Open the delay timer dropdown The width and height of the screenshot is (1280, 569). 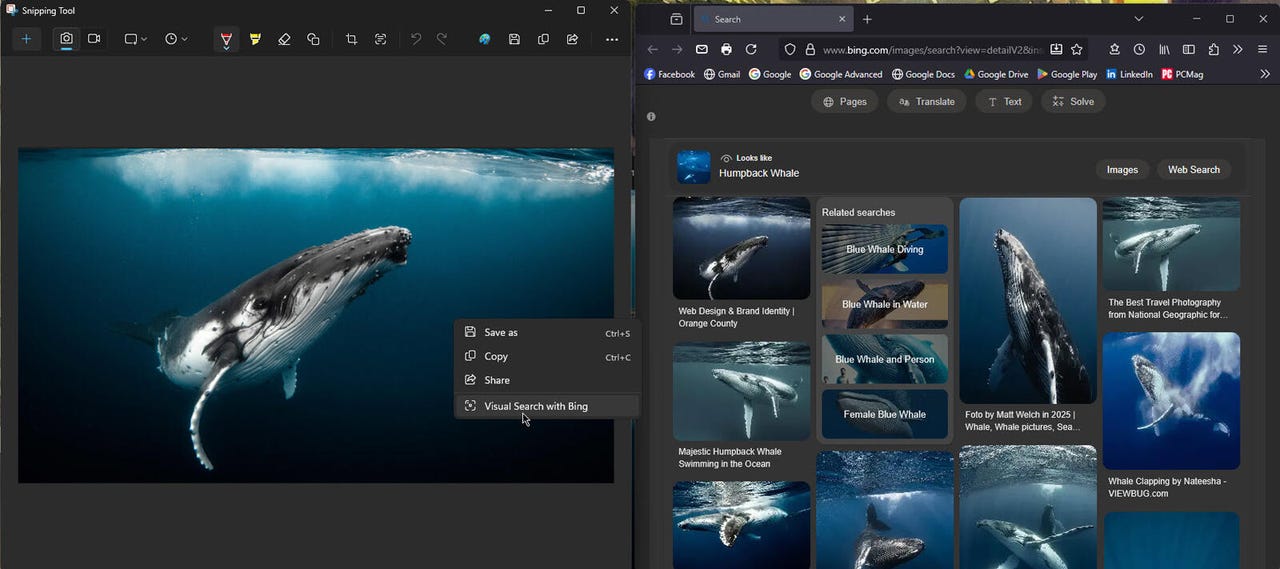pos(176,39)
